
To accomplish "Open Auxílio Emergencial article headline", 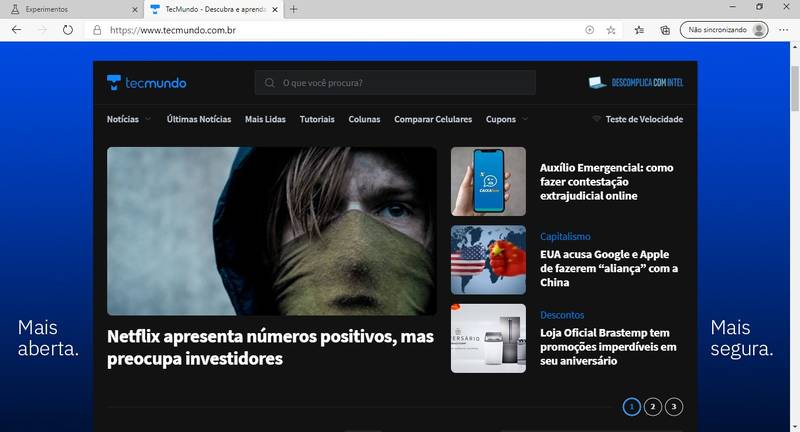I will coord(607,182).
